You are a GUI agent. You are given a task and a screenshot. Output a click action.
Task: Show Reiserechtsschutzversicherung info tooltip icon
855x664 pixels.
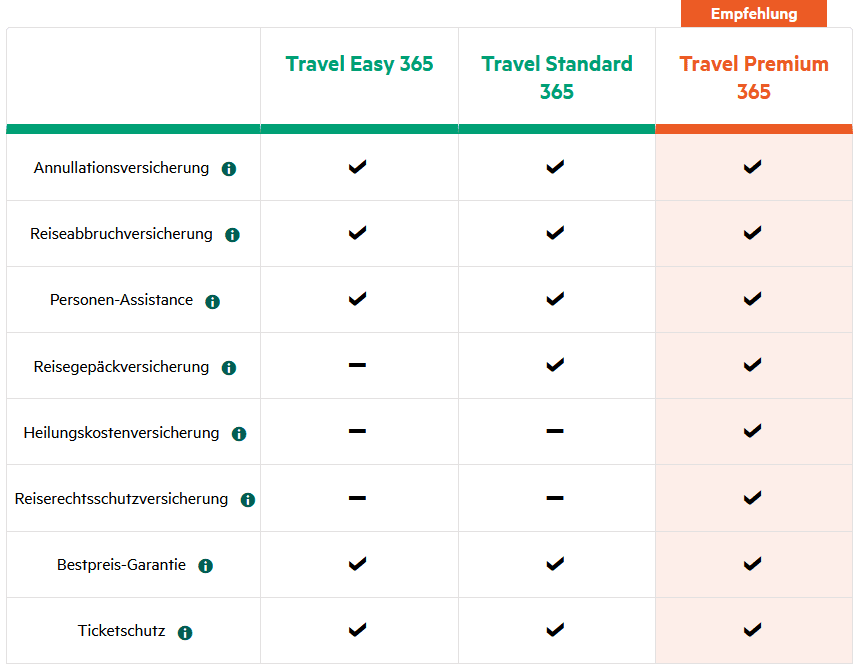pos(248,500)
